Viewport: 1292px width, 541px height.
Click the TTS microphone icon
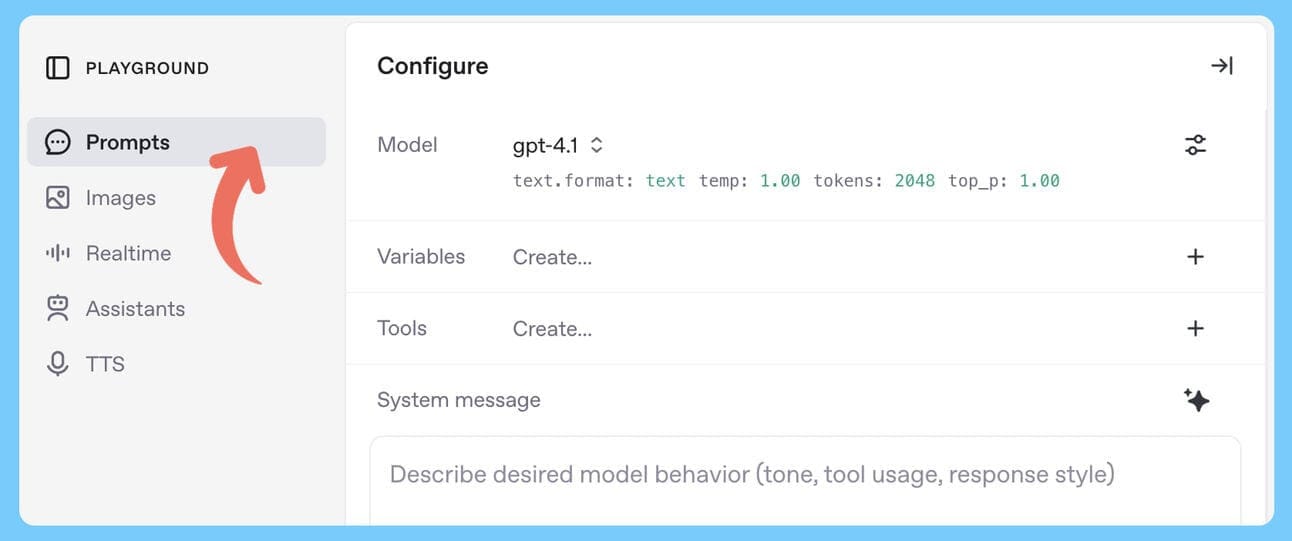(58, 364)
